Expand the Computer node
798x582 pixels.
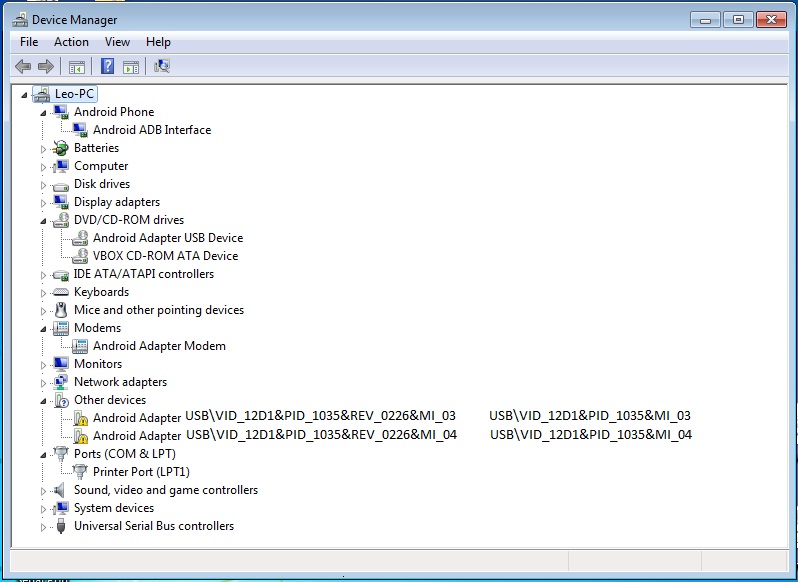coord(43,166)
